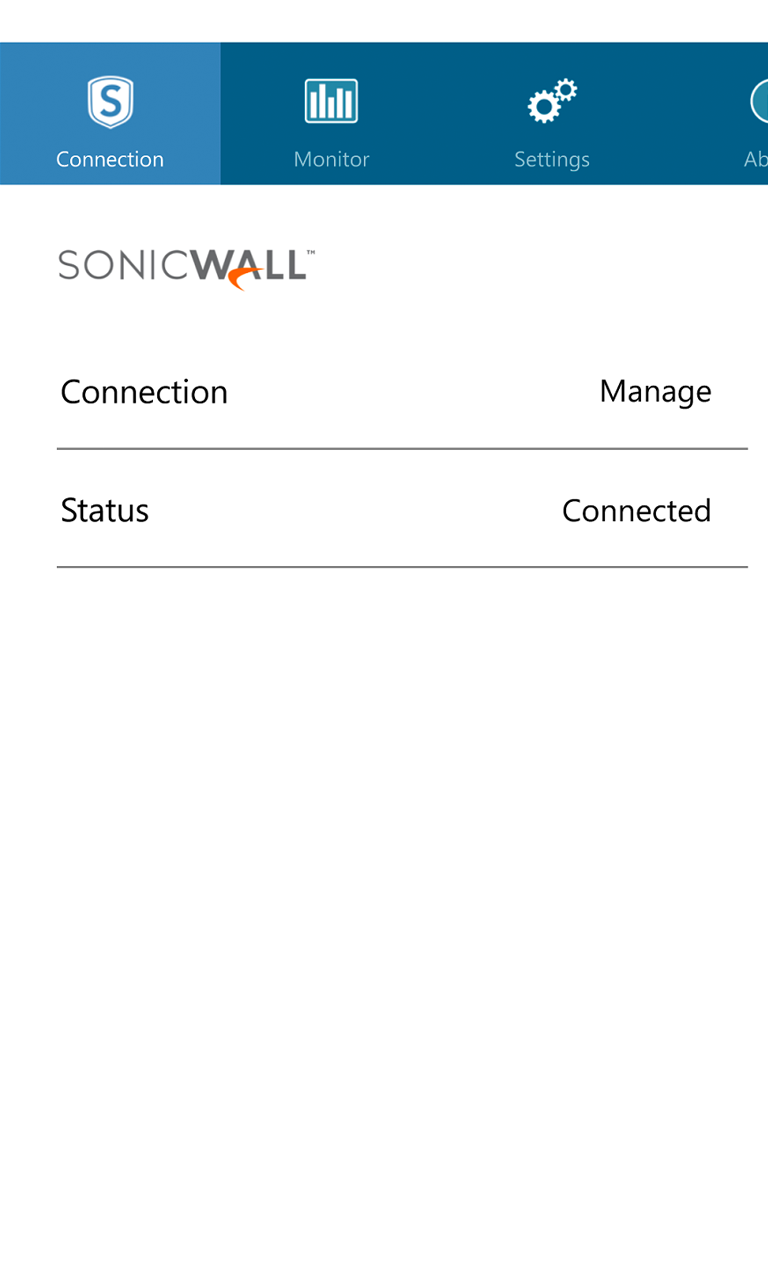Select the Status row label
Viewport: 768px width, 1280px height.
tap(105, 510)
